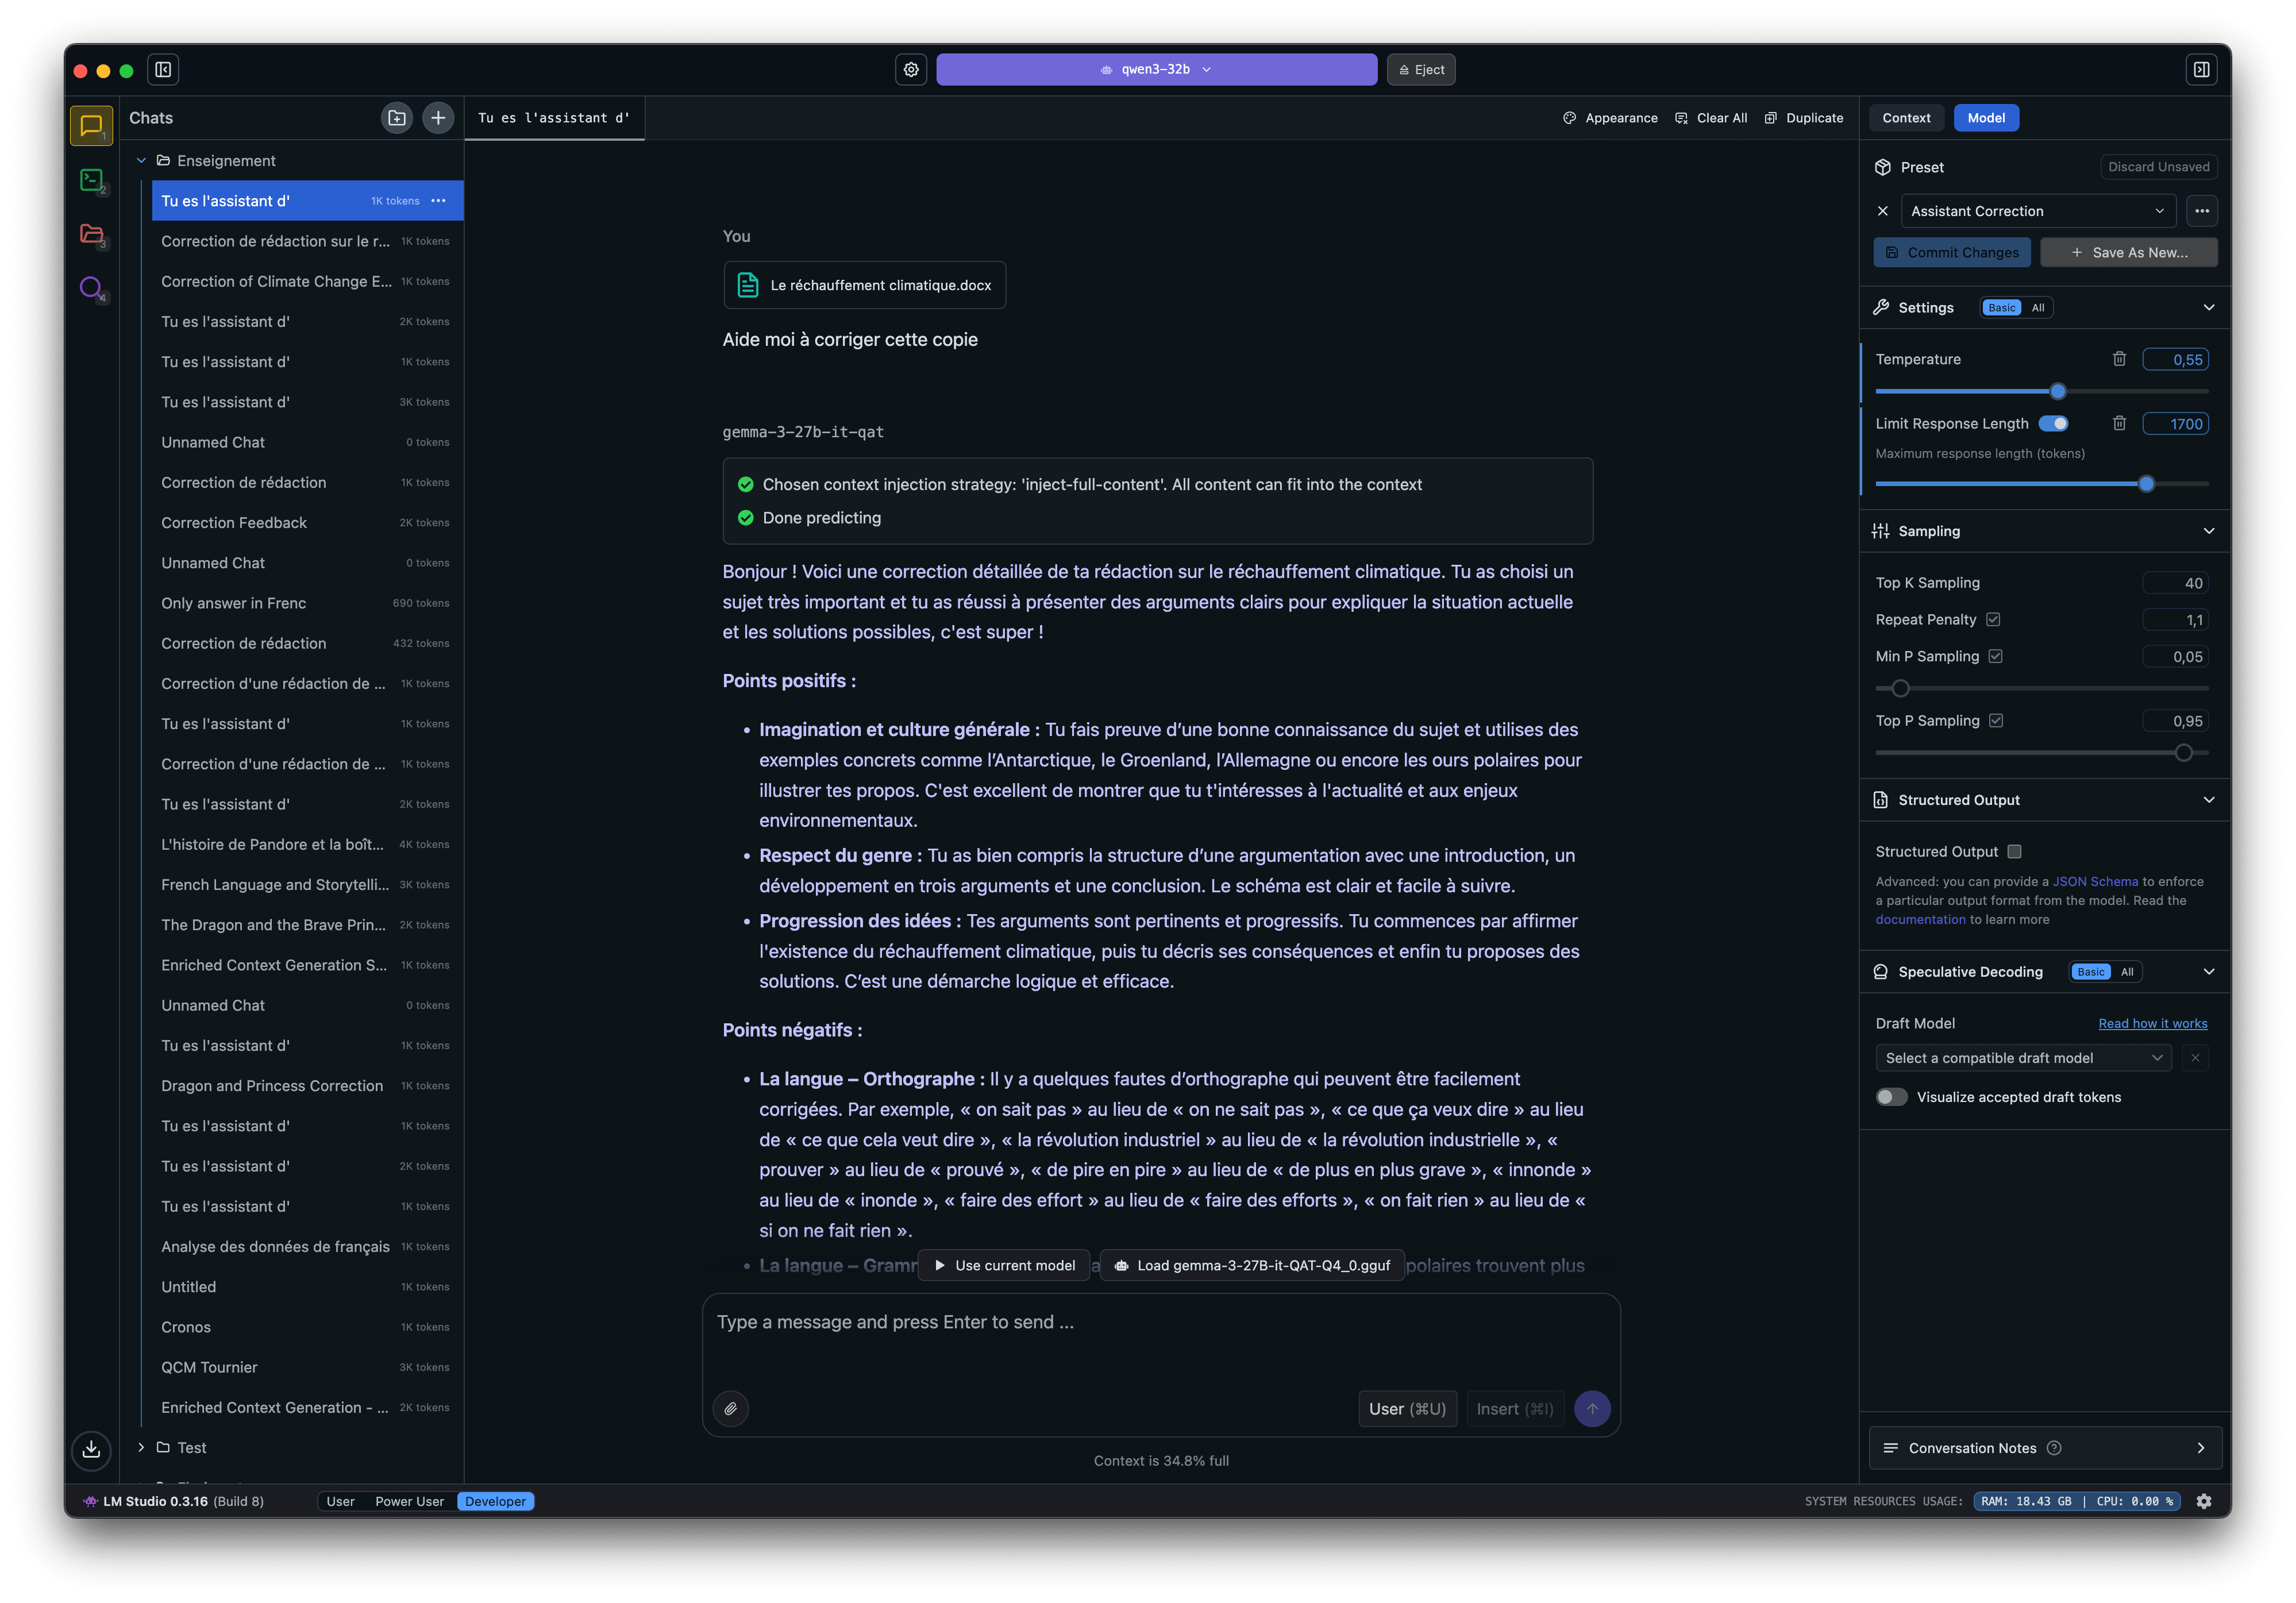Open the Downloads icon in sidebar
The image size is (2296, 1603).
(x=91, y=1449)
